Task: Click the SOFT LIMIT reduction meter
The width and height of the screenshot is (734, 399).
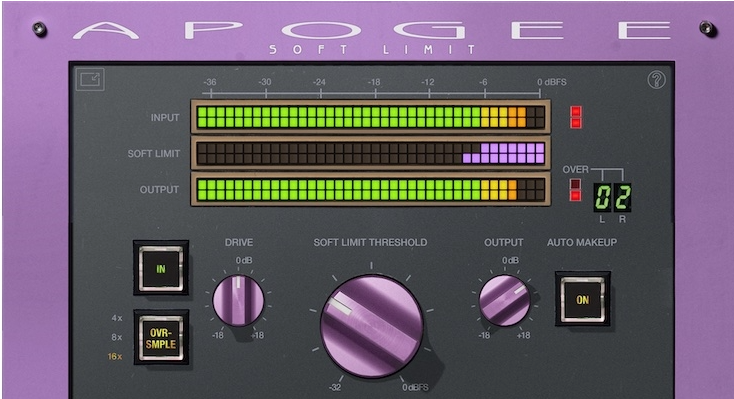Action: point(371,153)
